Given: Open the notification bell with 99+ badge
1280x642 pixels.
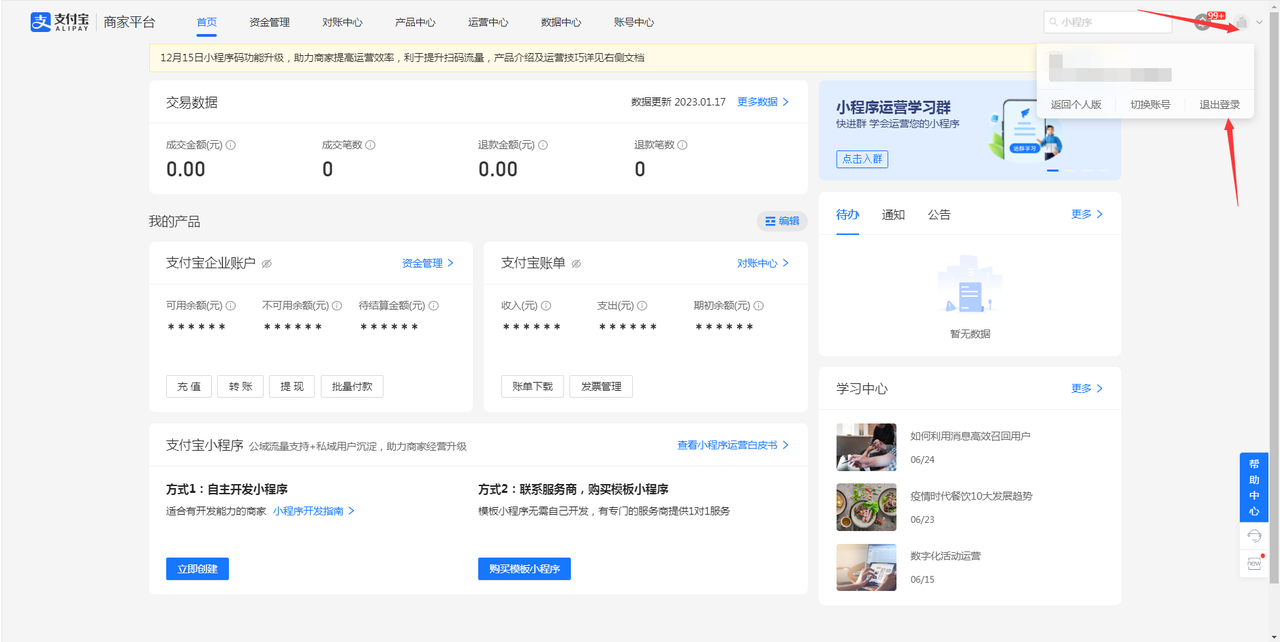Looking at the screenshot, I should [x=1204, y=22].
